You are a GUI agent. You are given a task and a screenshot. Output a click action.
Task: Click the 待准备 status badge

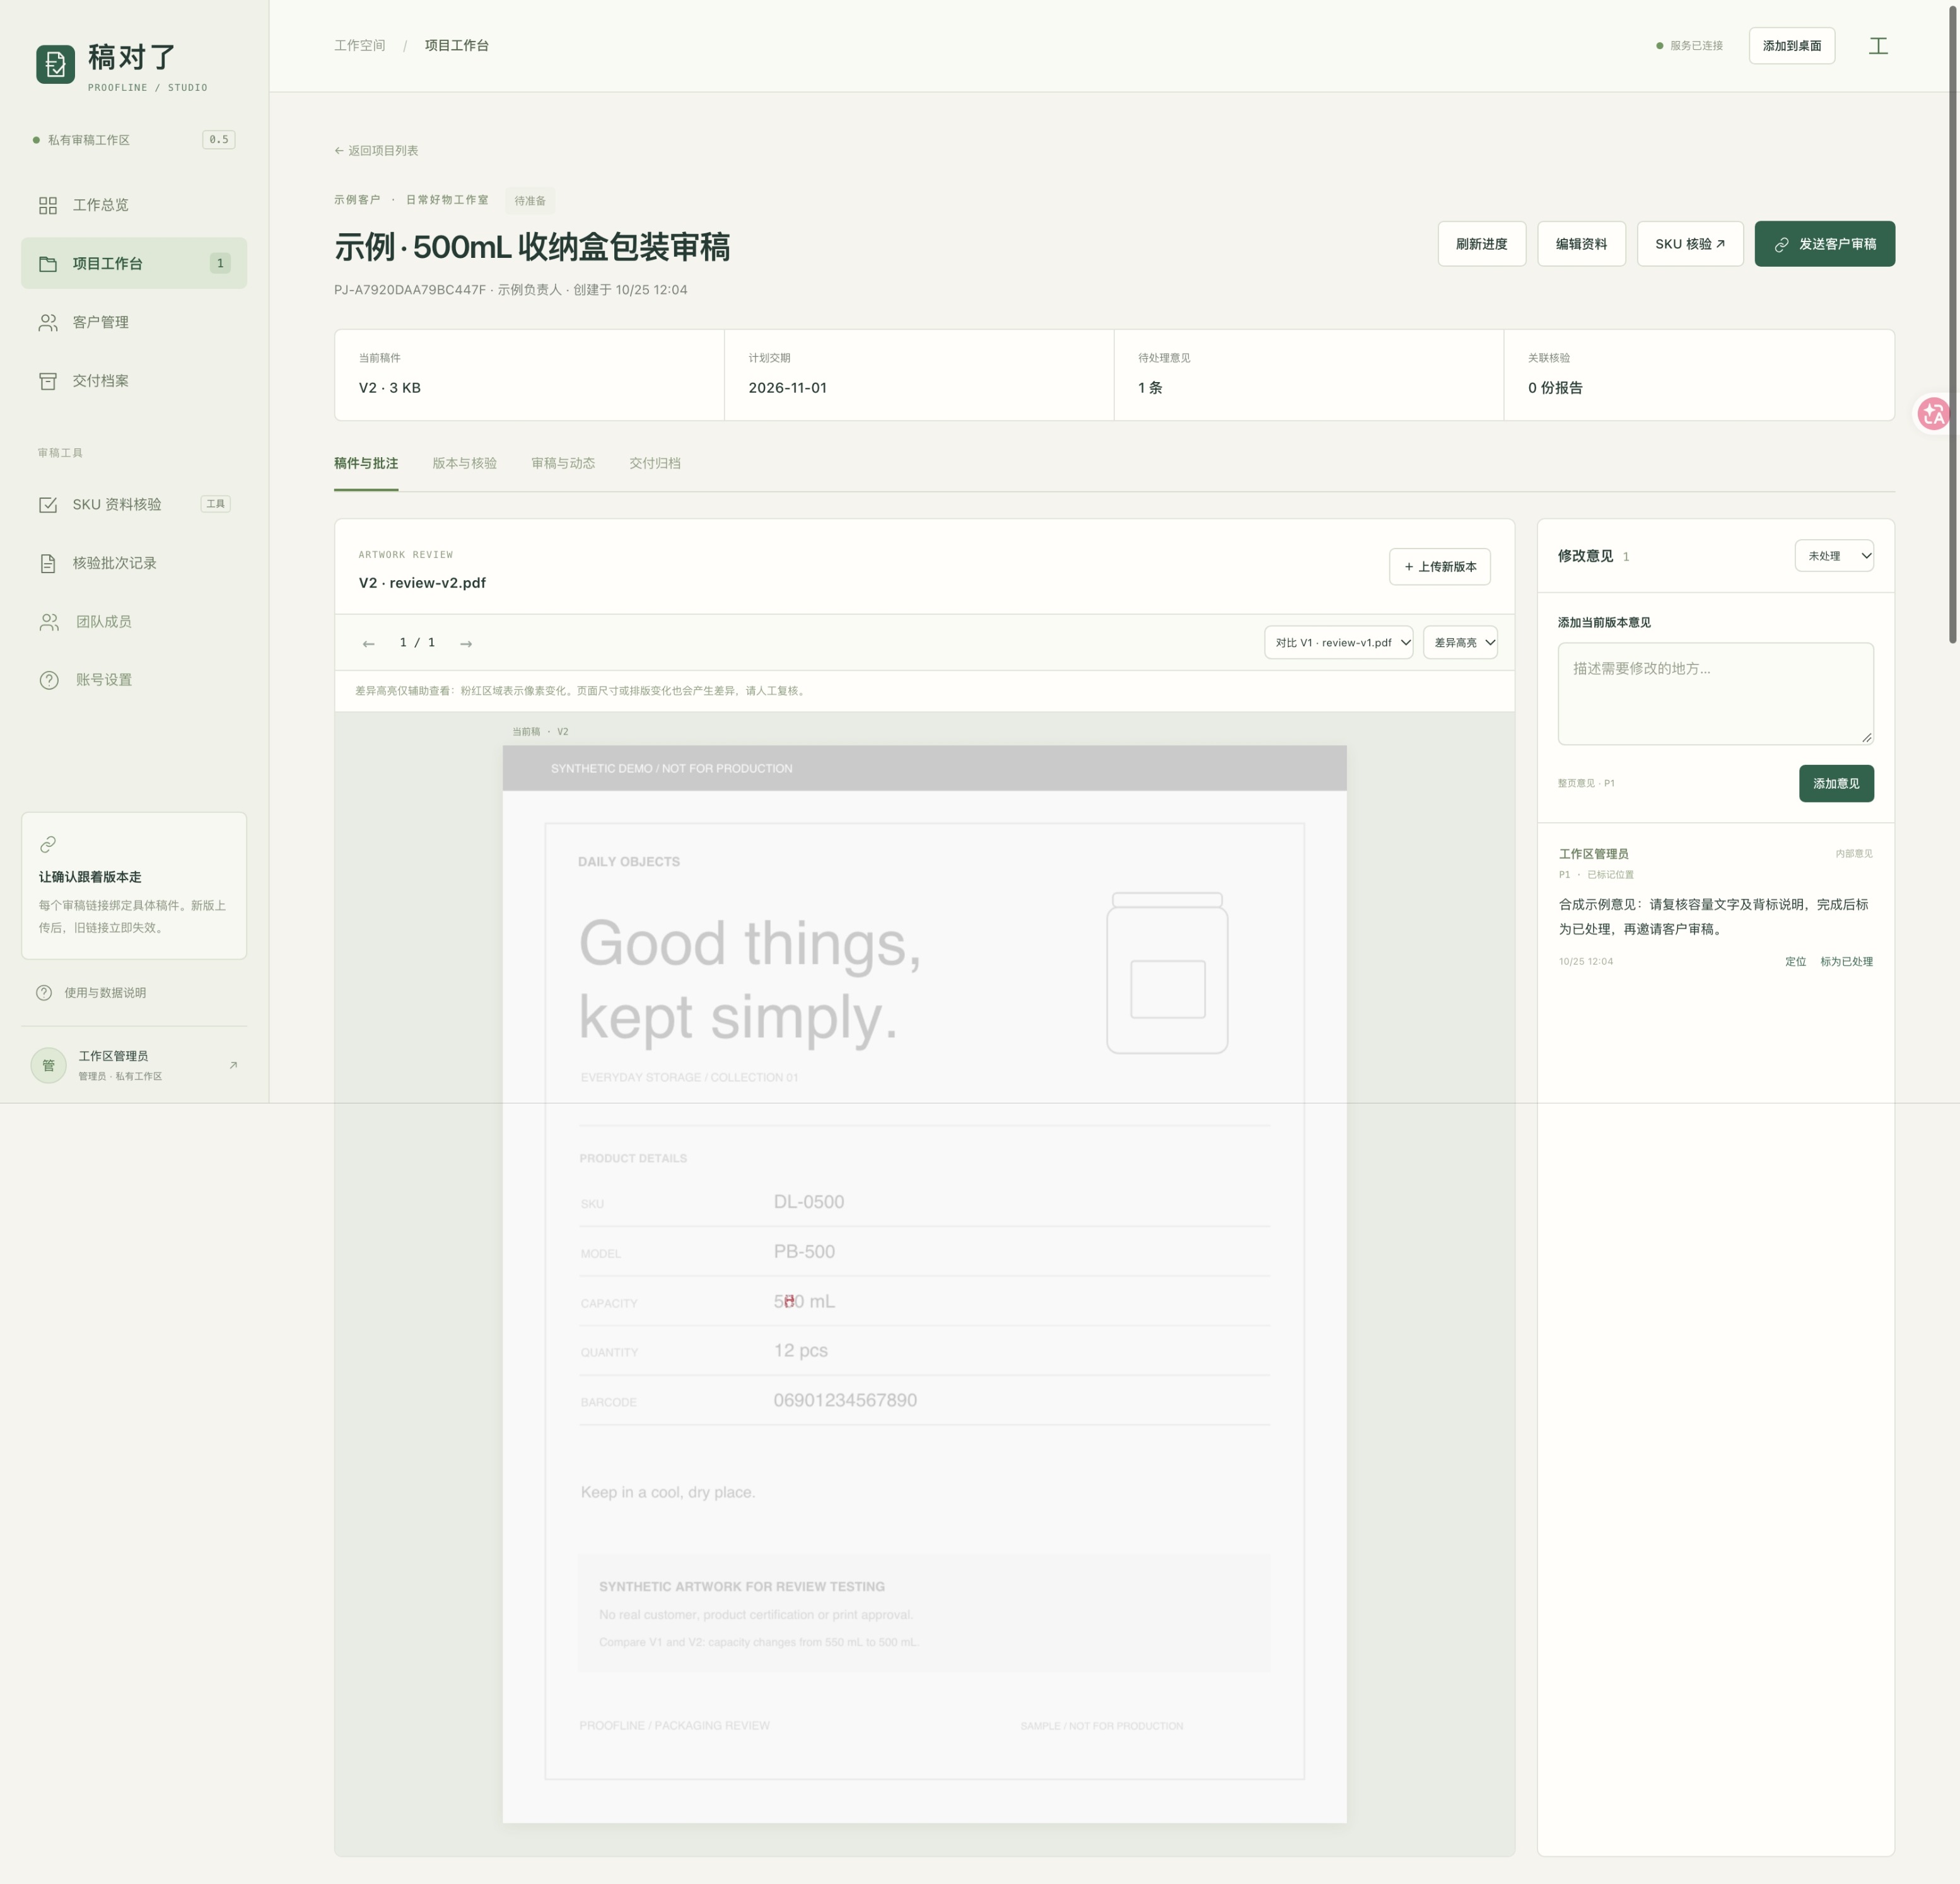tap(529, 201)
